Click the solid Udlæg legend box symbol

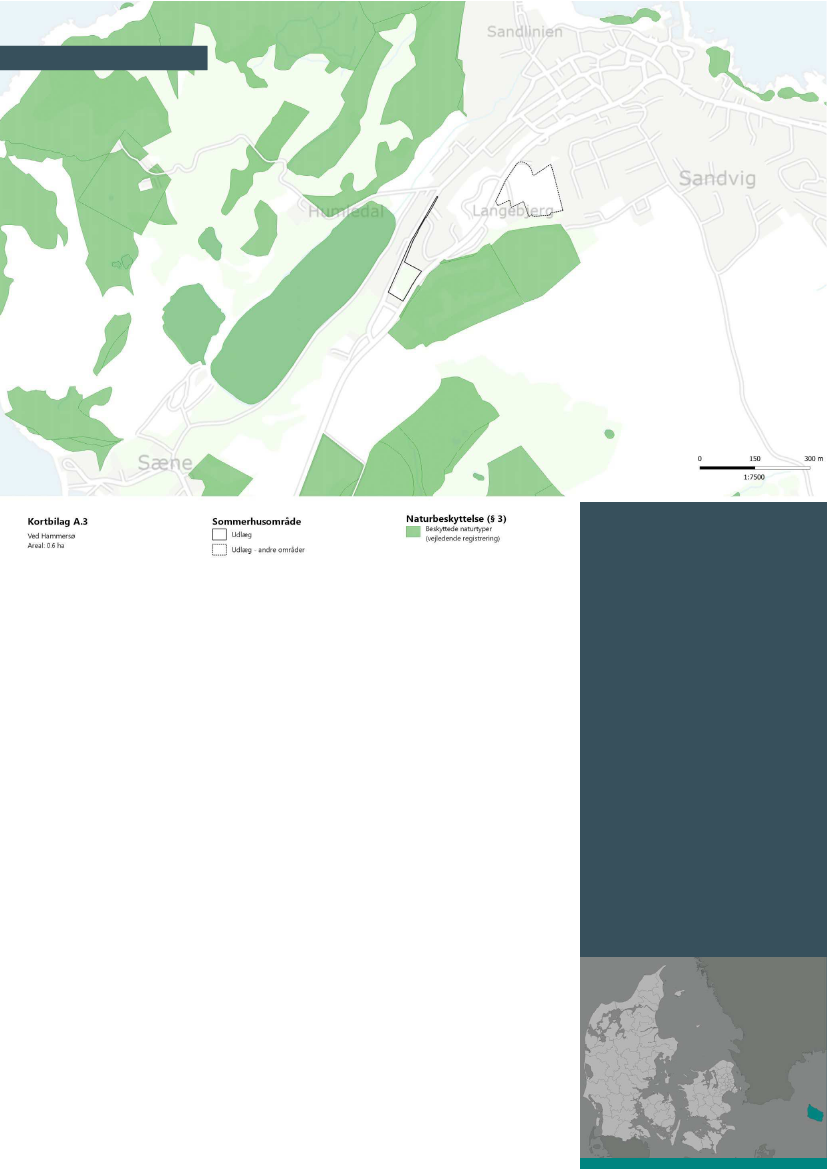click(219, 534)
